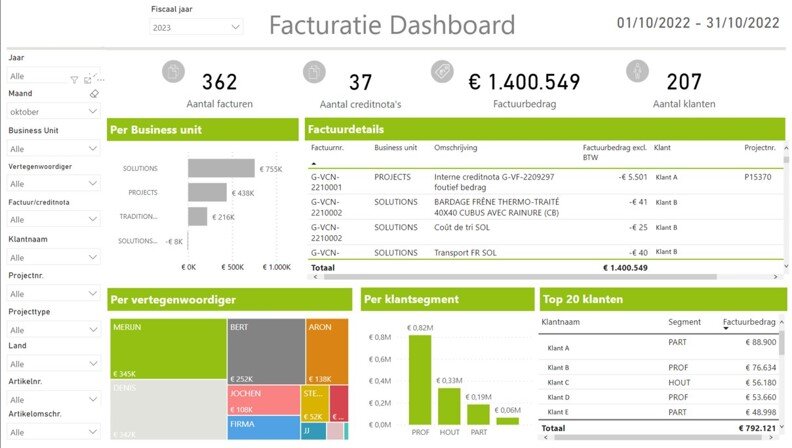Select the blue FIRMA treemap tile
The width and height of the screenshot is (792, 448).
click(264, 428)
